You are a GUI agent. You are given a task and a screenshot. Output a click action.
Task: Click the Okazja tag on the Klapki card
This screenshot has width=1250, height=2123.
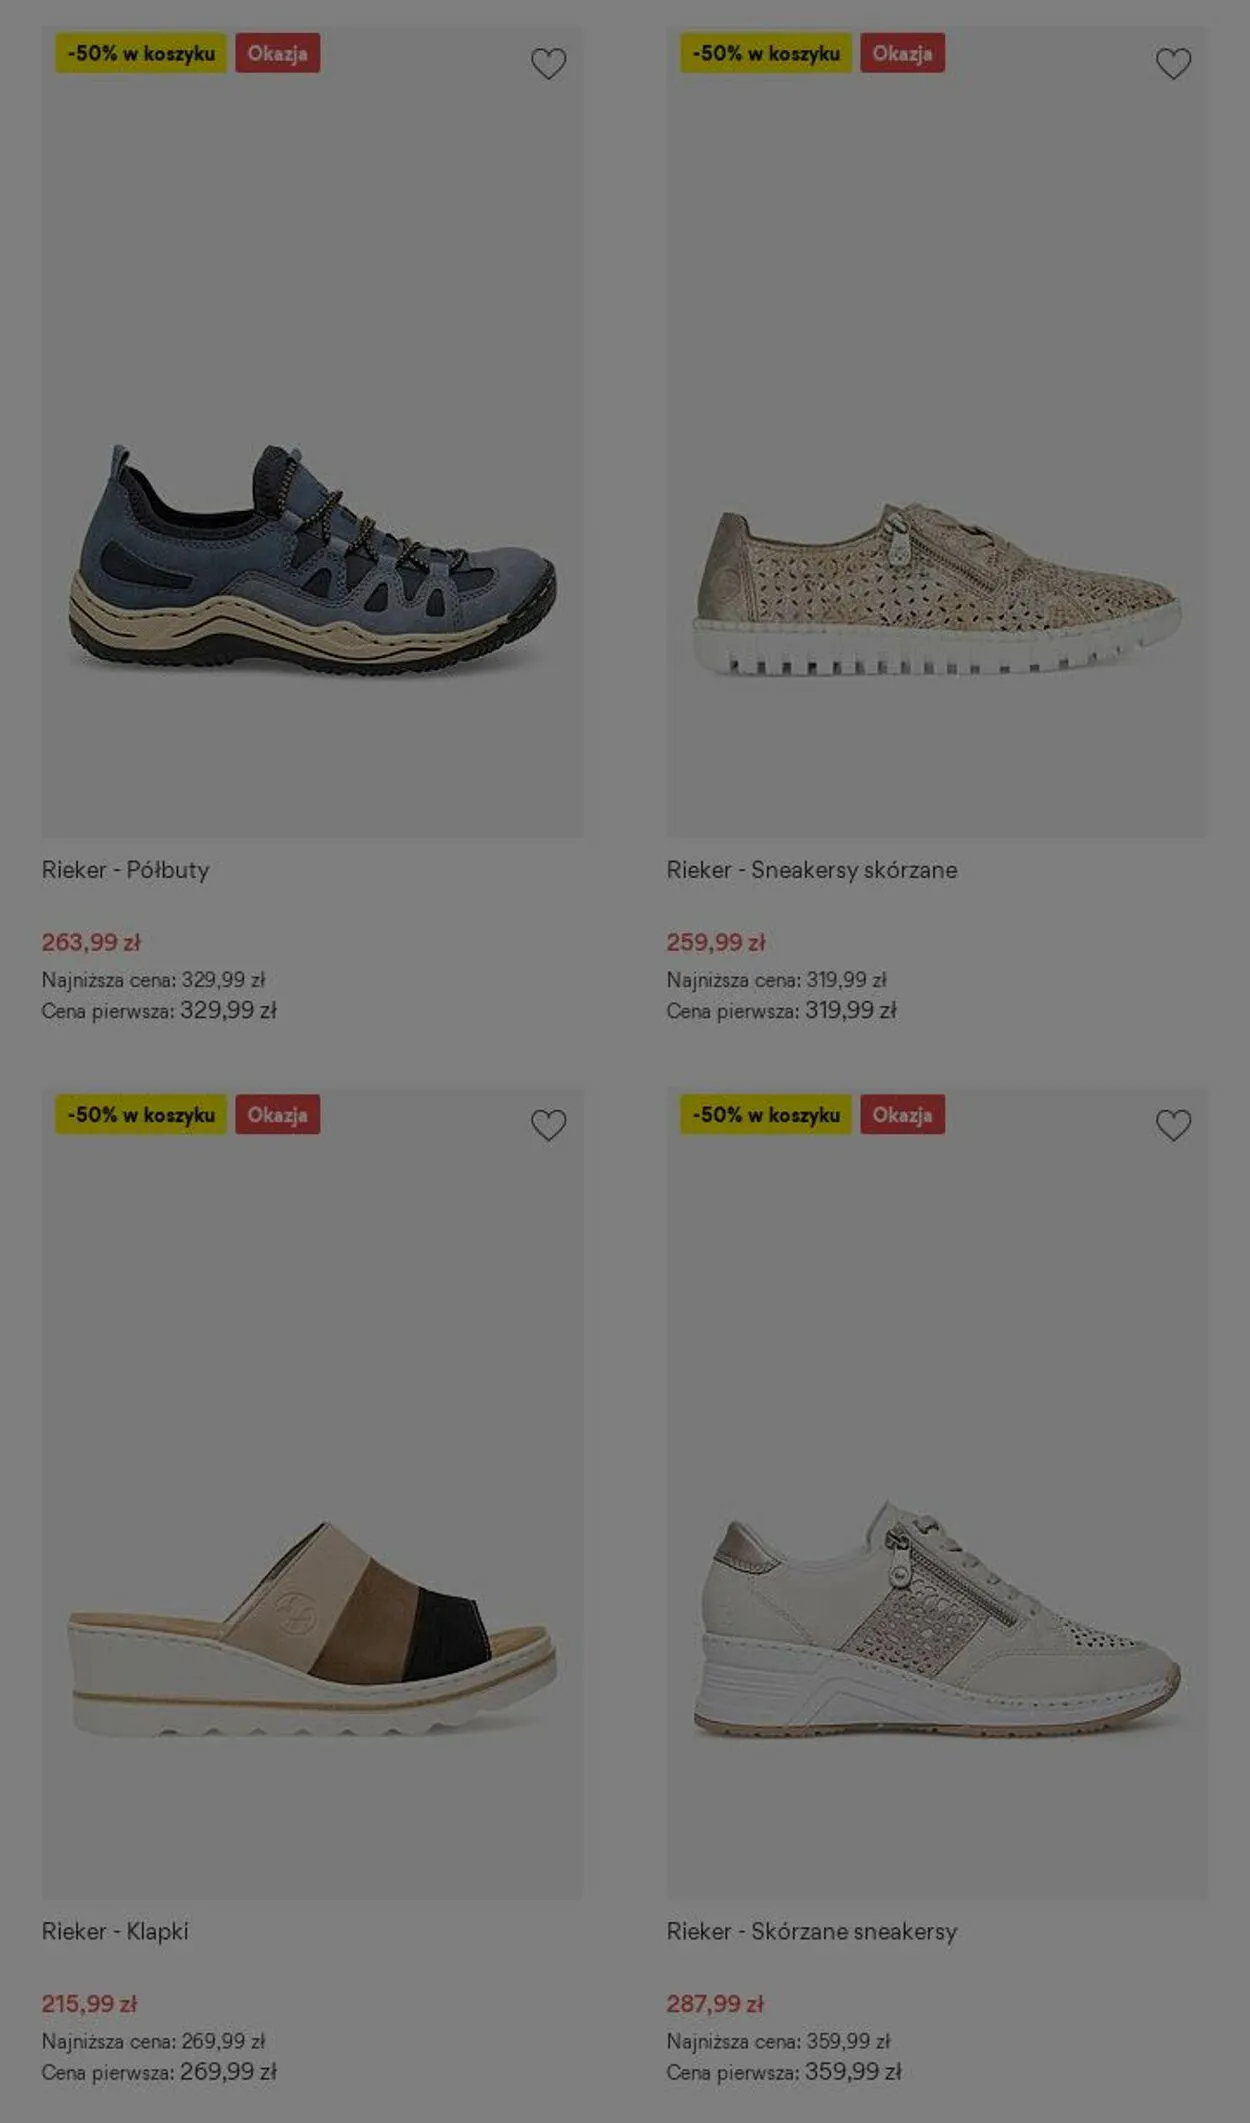(278, 1114)
